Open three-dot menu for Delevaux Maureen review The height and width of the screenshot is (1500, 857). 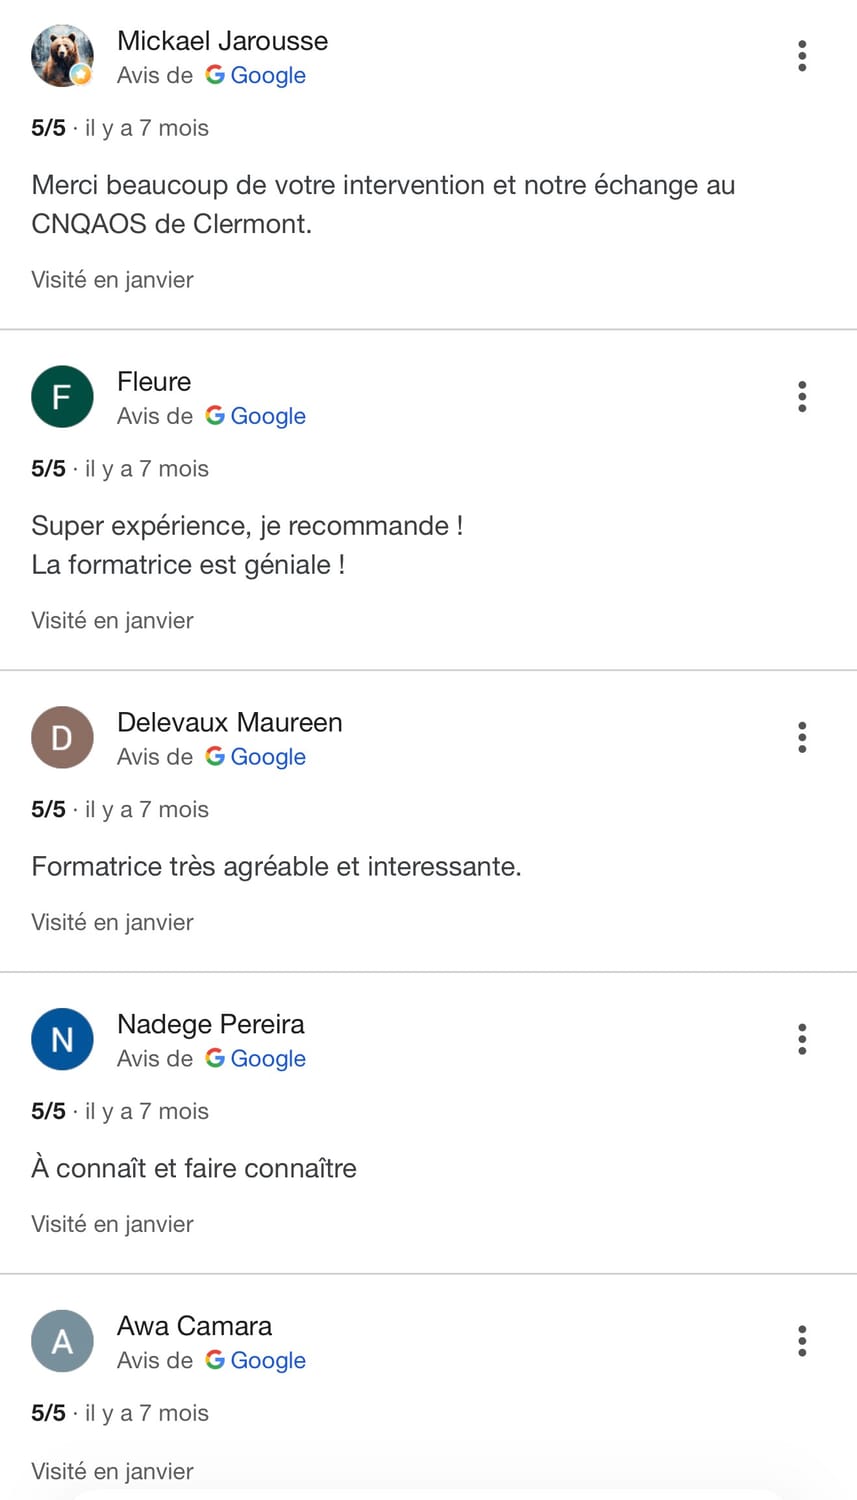tap(802, 738)
